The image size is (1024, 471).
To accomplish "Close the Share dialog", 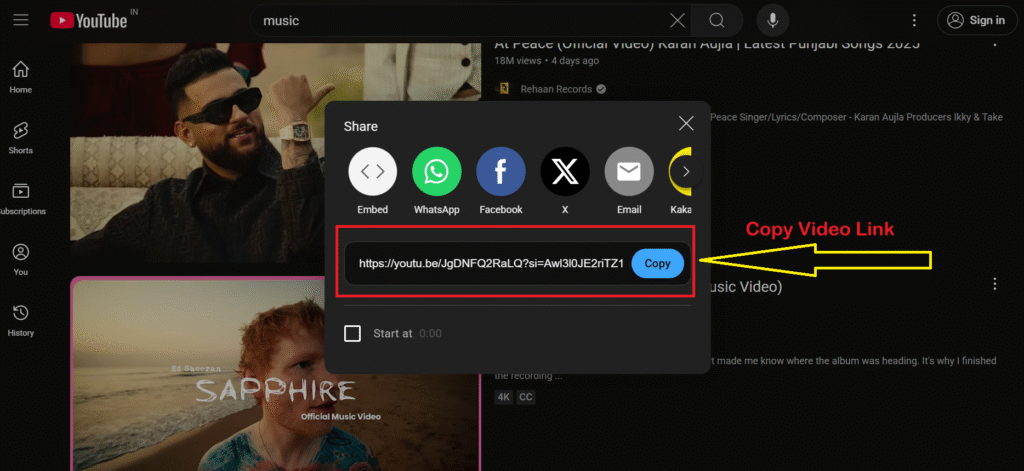I will [x=686, y=123].
